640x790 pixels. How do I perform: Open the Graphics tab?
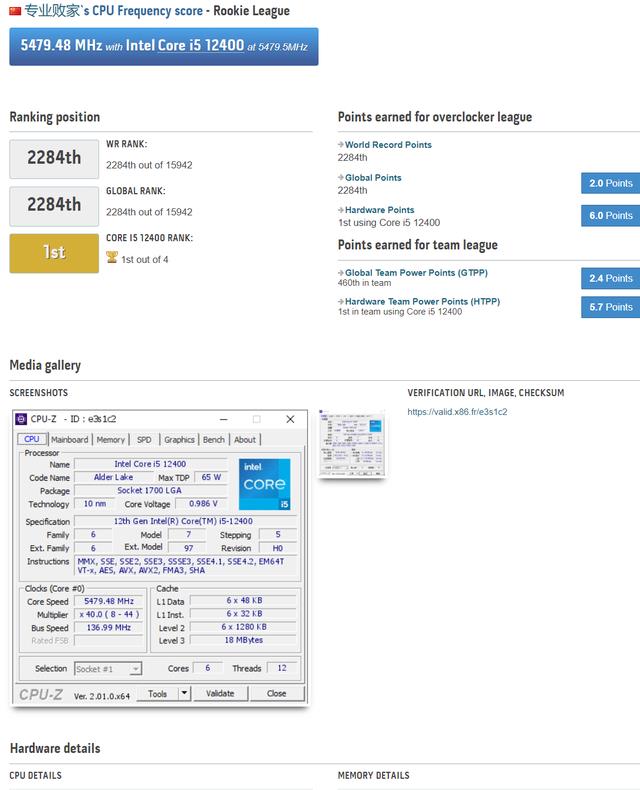point(179,440)
